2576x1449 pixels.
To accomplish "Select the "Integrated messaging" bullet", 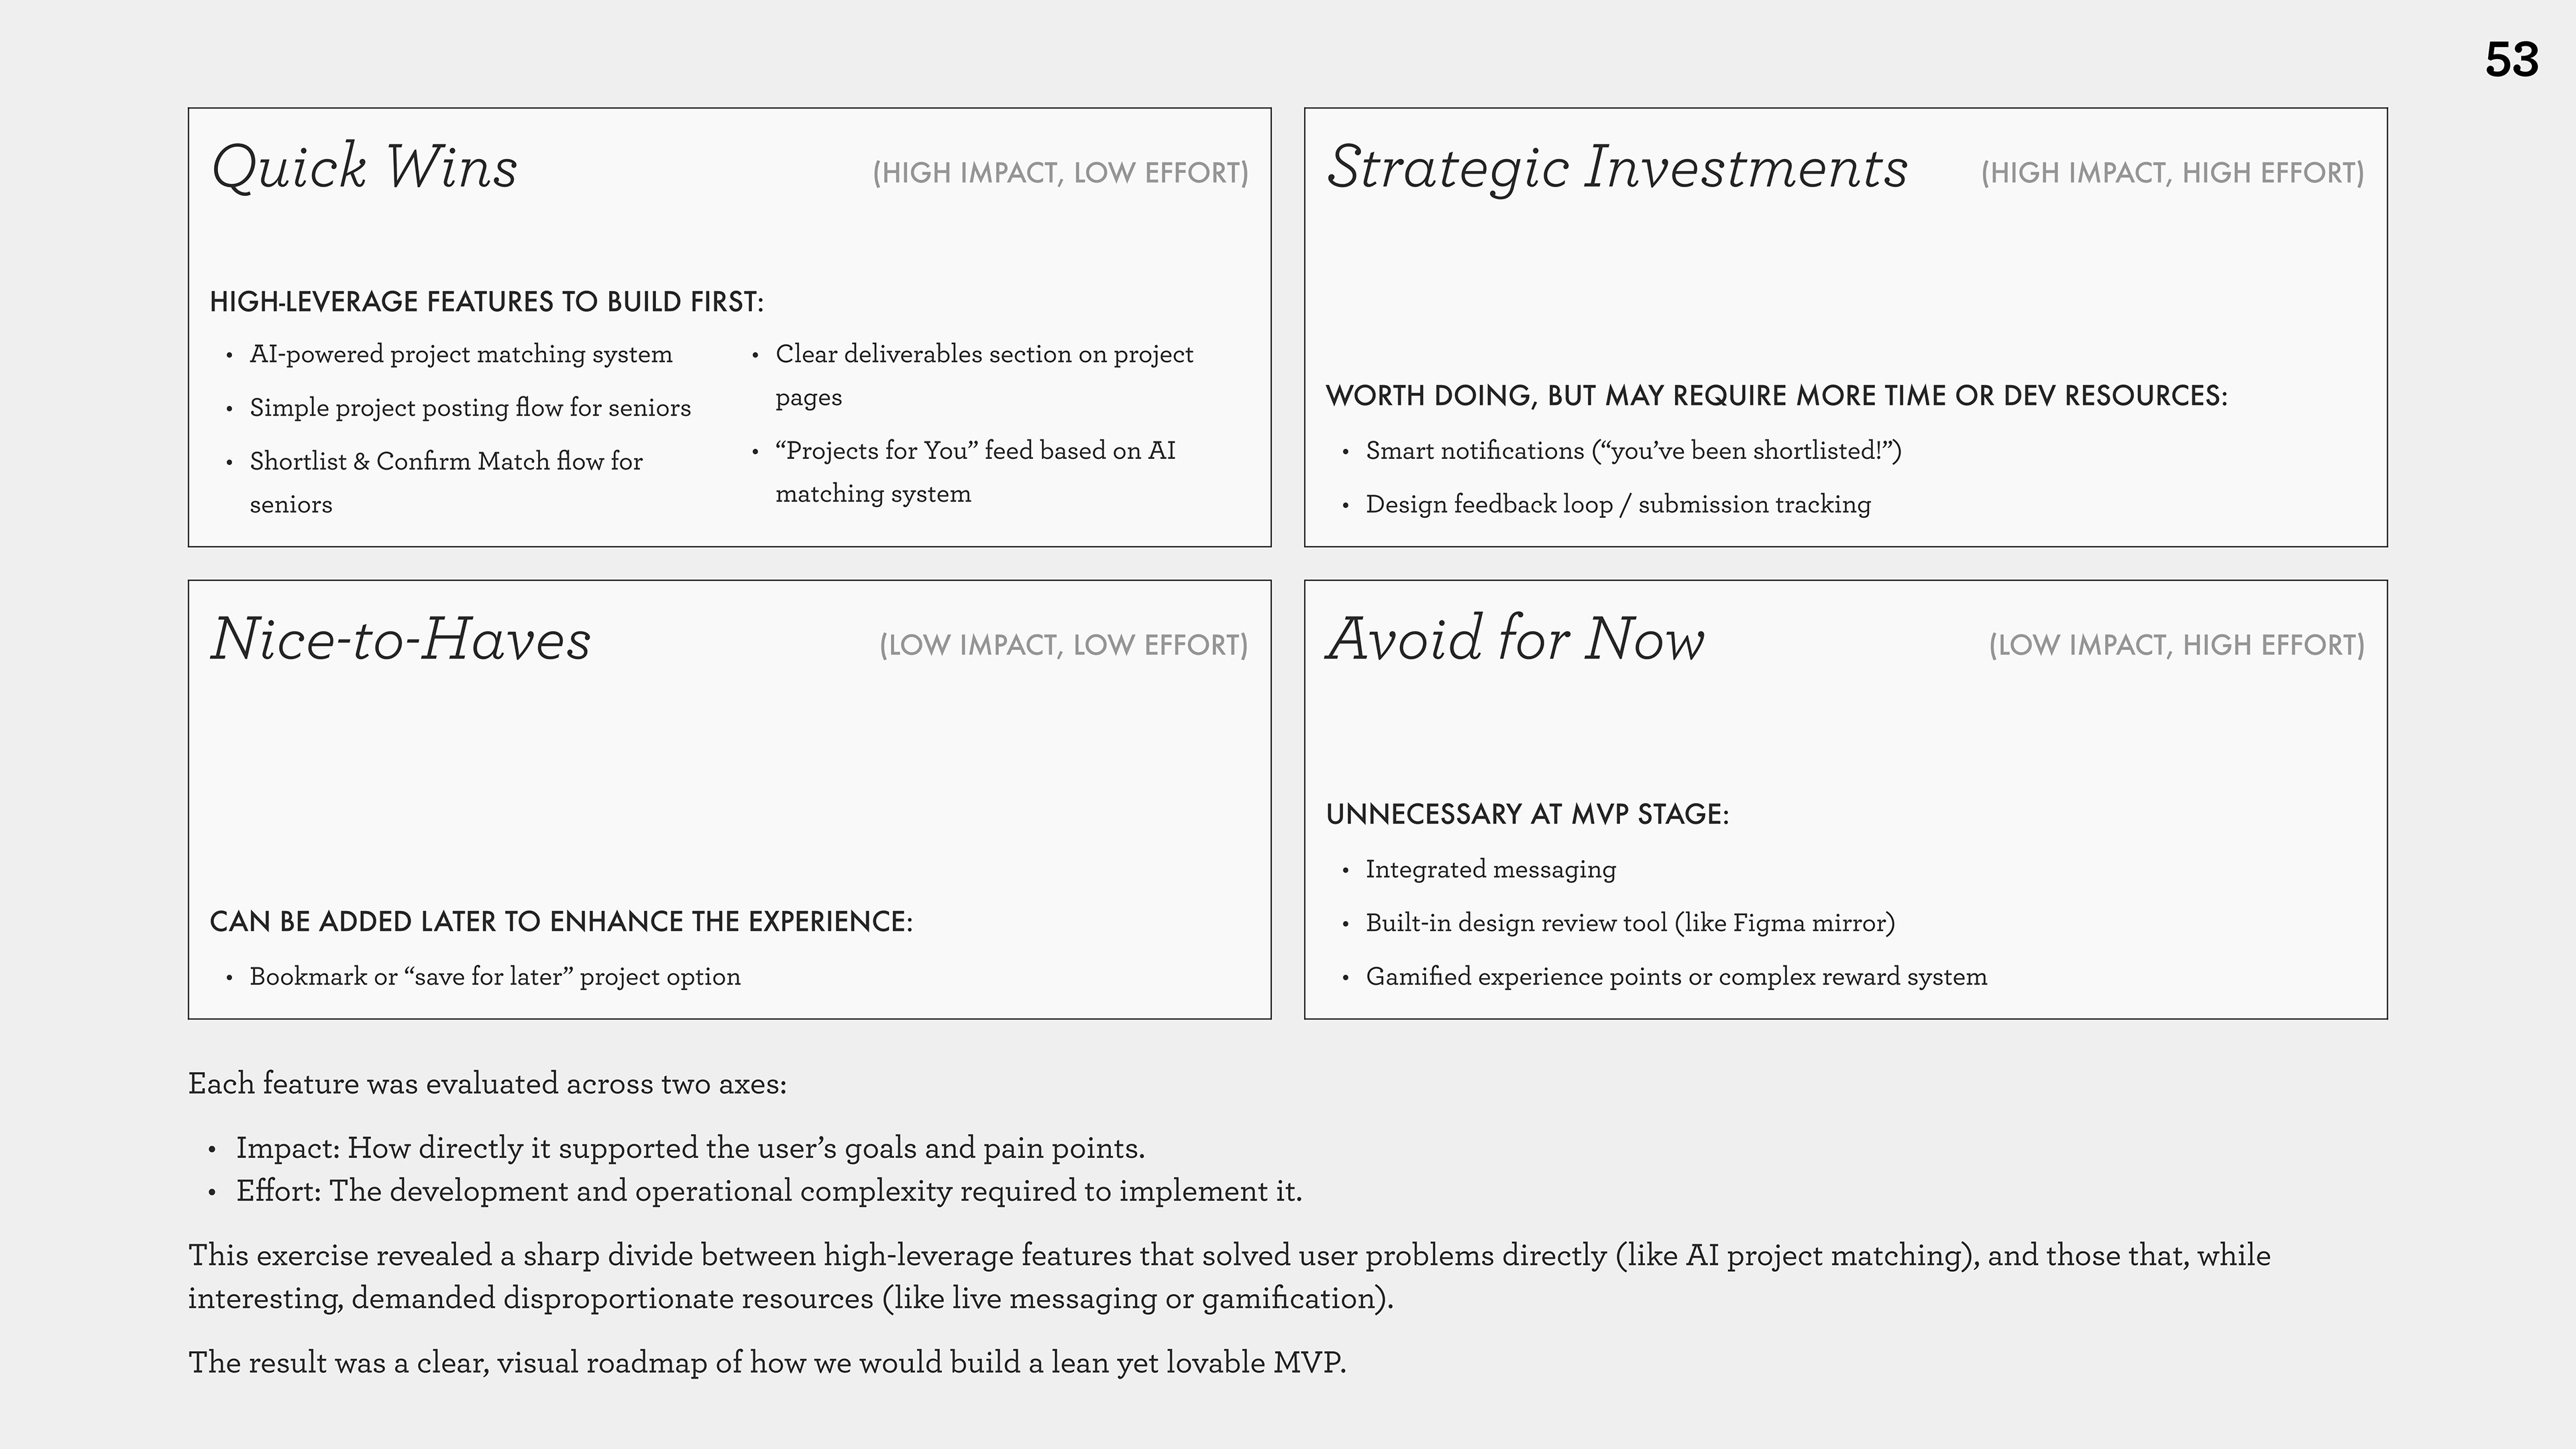I will pos(1490,870).
